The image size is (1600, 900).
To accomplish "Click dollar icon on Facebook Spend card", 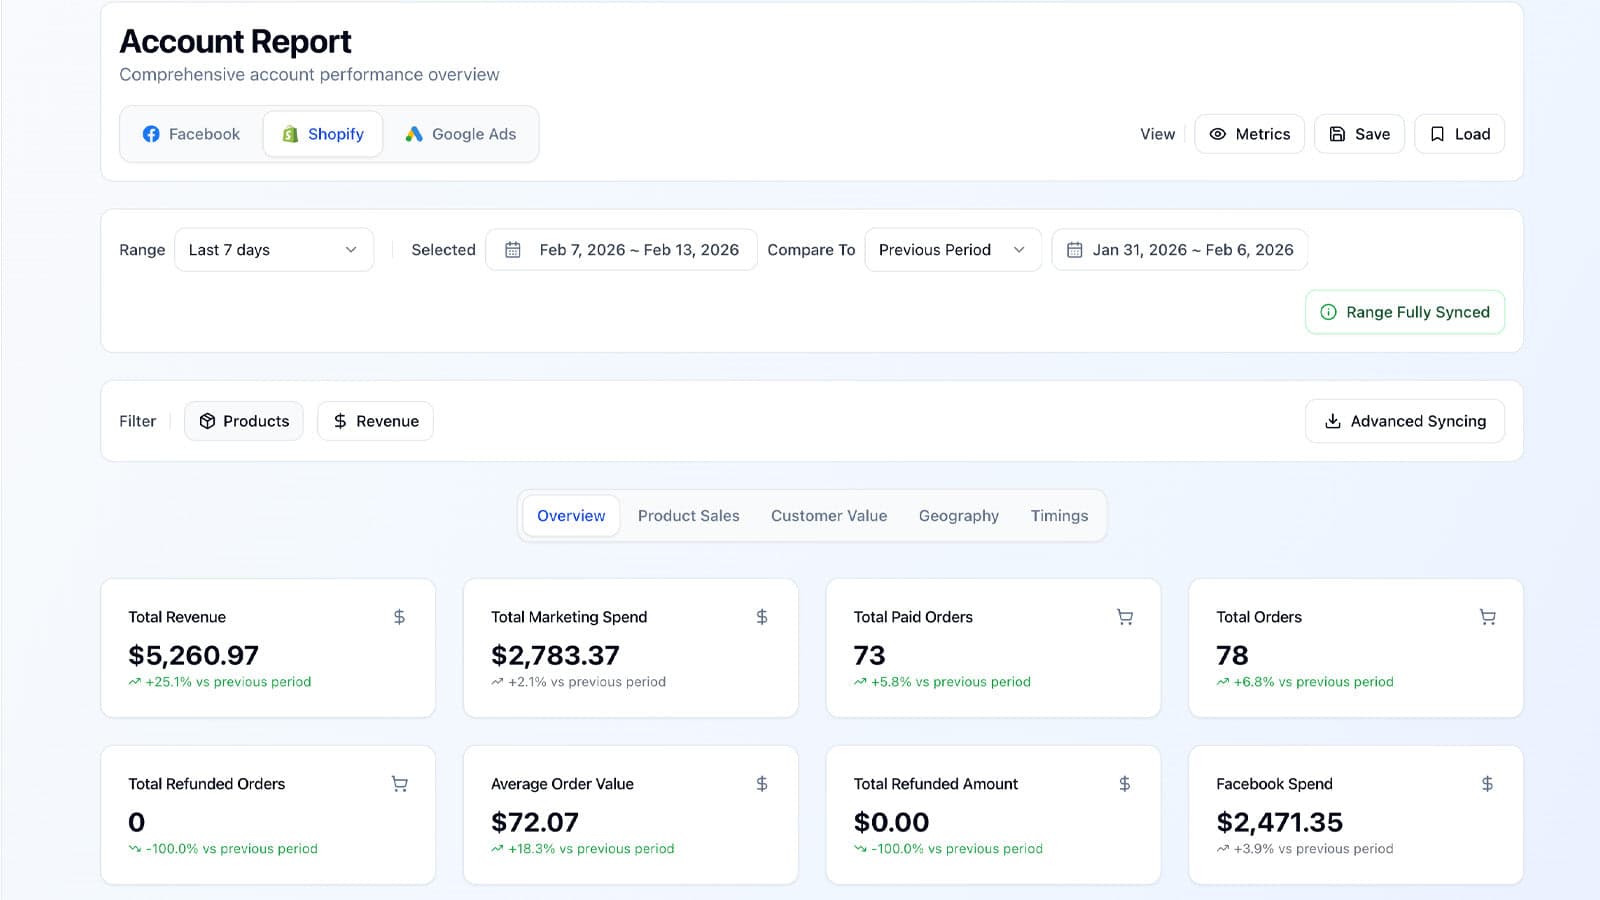I will [1487, 784].
